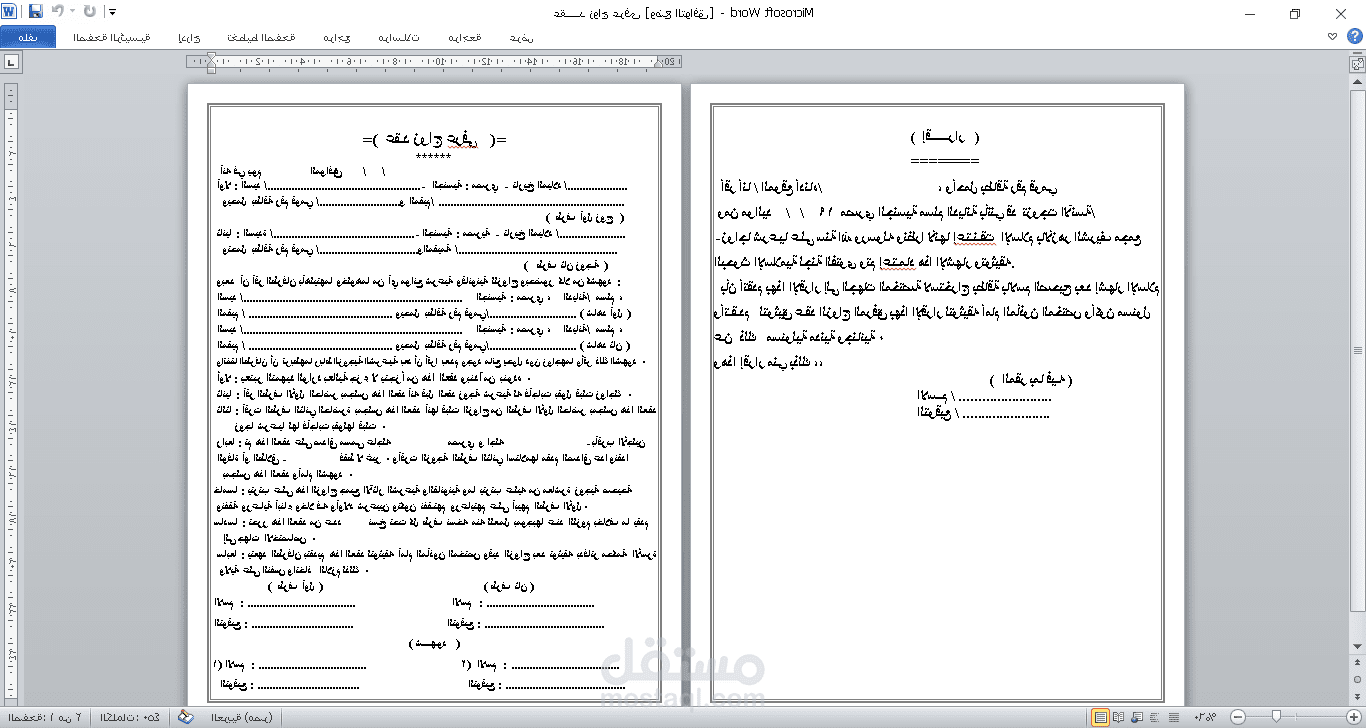Click the Undo arrow icon

coord(57,12)
